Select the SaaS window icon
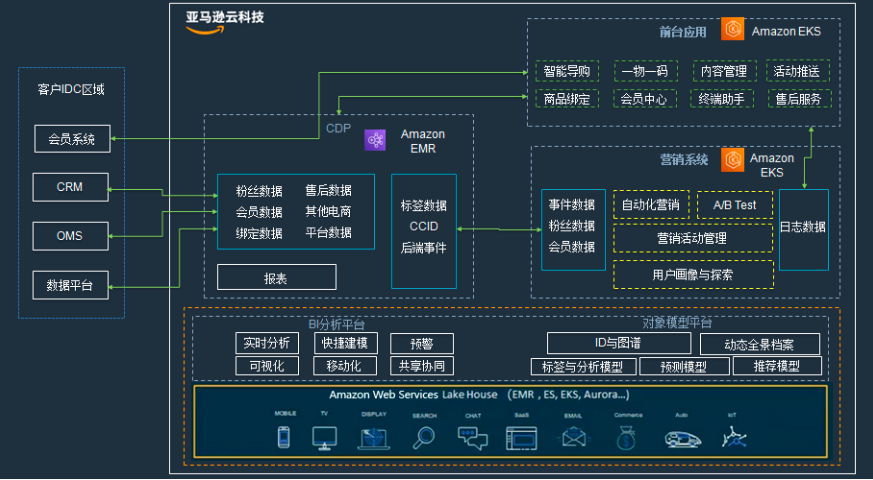Image resolution: width=873 pixels, height=480 pixels. [521, 438]
